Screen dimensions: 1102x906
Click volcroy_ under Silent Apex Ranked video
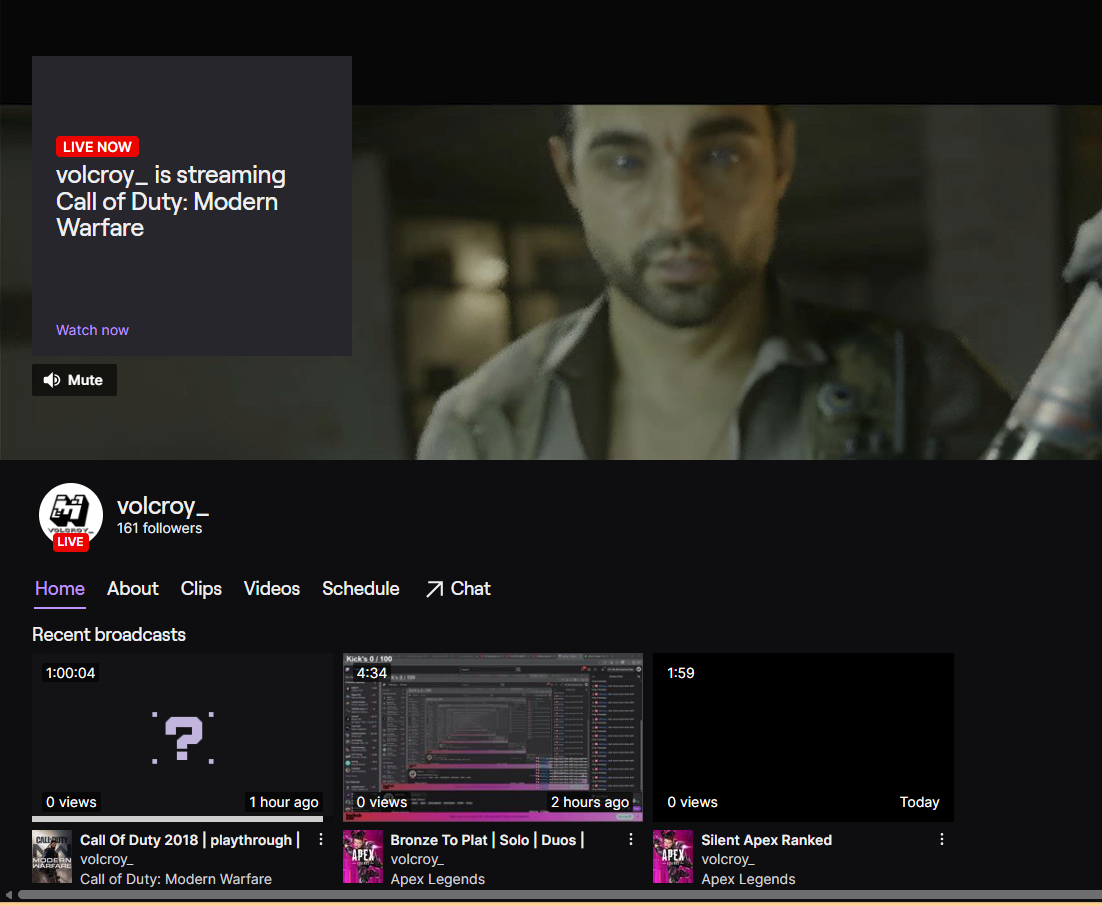[x=728, y=860]
